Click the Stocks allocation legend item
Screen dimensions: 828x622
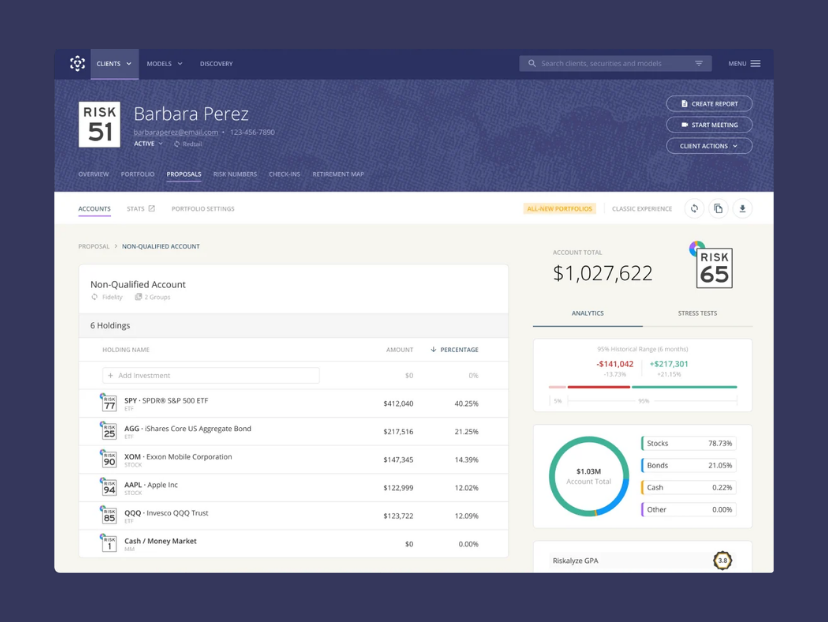pos(689,443)
